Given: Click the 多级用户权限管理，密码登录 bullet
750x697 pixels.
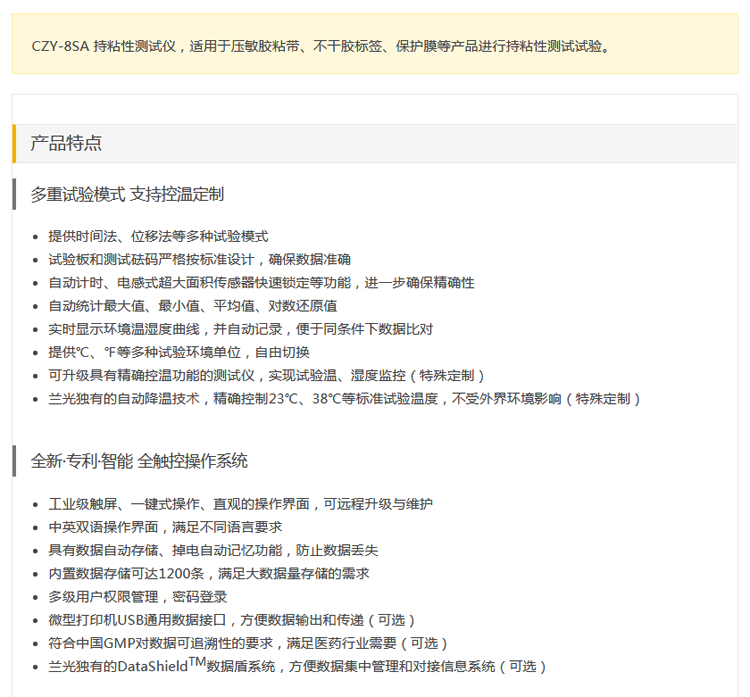Looking at the screenshot, I should click(x=137, y=597).
